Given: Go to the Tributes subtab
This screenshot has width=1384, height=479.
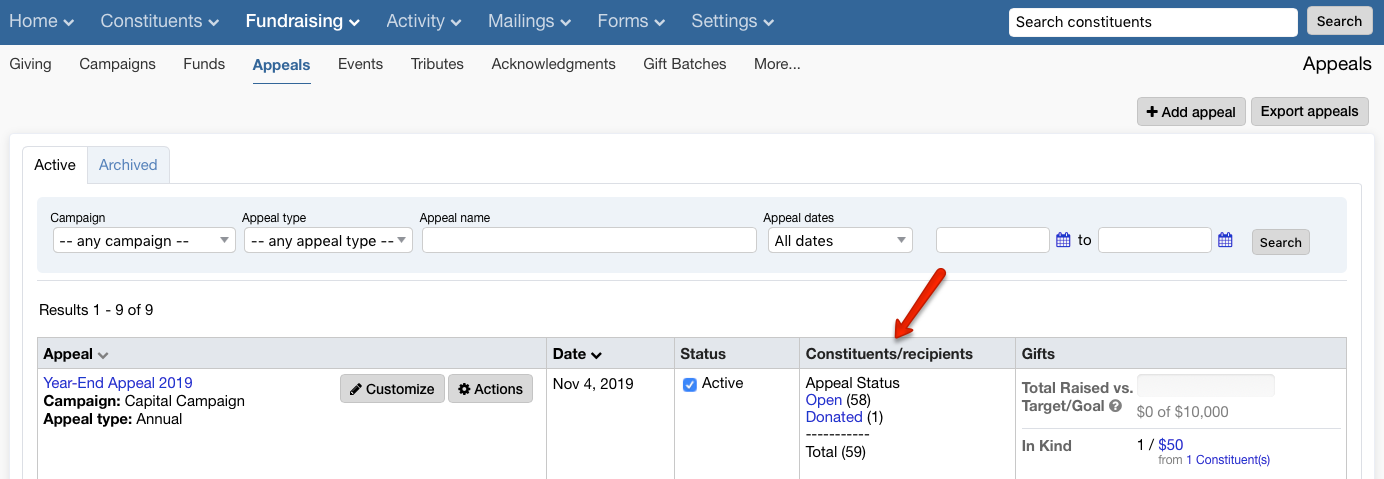Looking at the screenshot, I should [x=437, y=64].
